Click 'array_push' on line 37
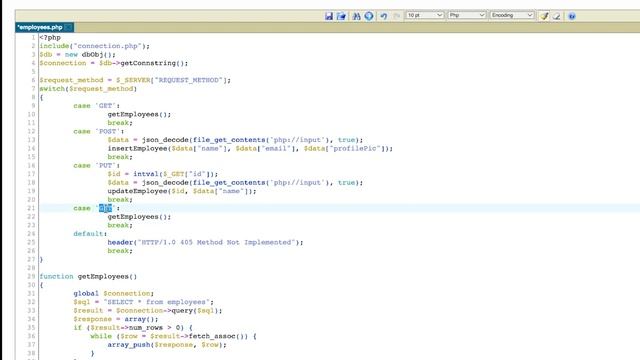Viewport: 640px width, 360px height. pyautogui.click(x=129, y=345)
